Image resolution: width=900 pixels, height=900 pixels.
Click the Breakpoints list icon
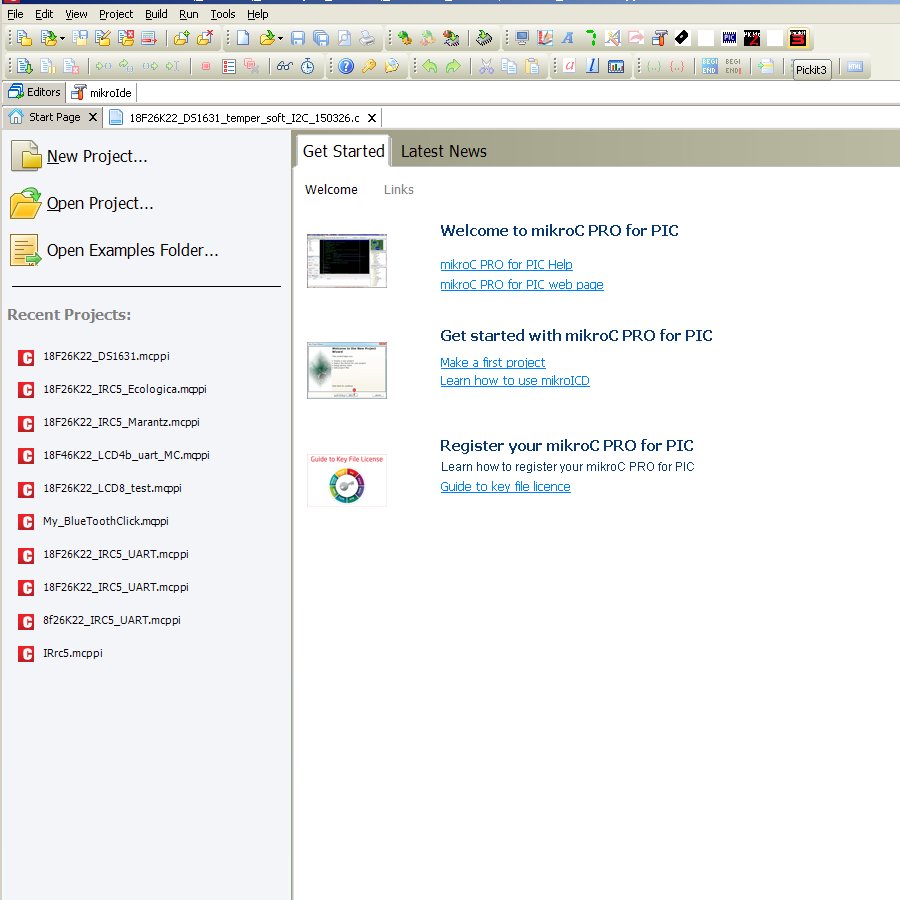228,67
